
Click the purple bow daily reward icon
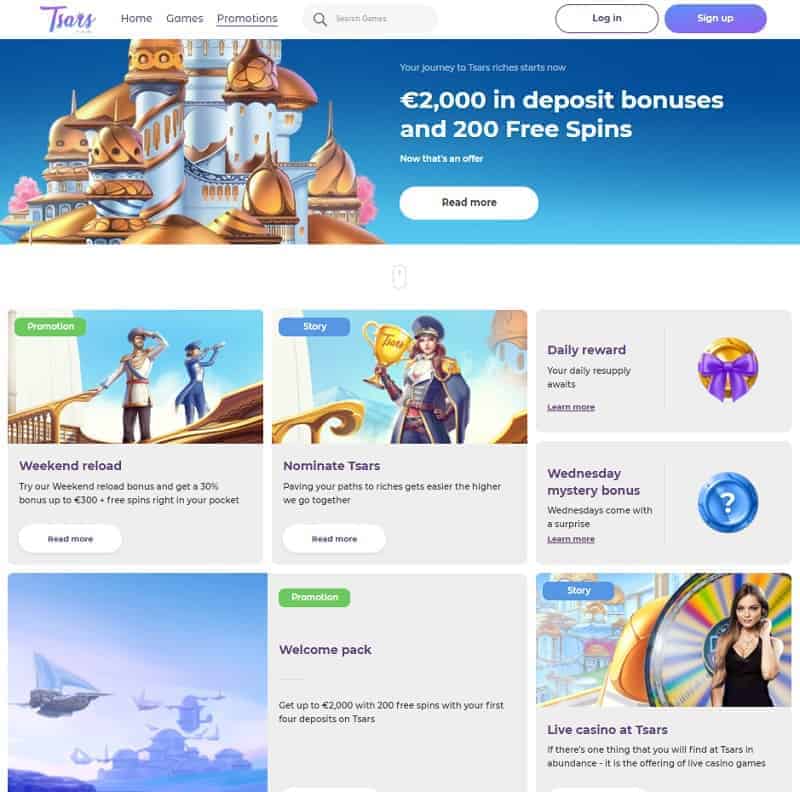pos(728,369)
